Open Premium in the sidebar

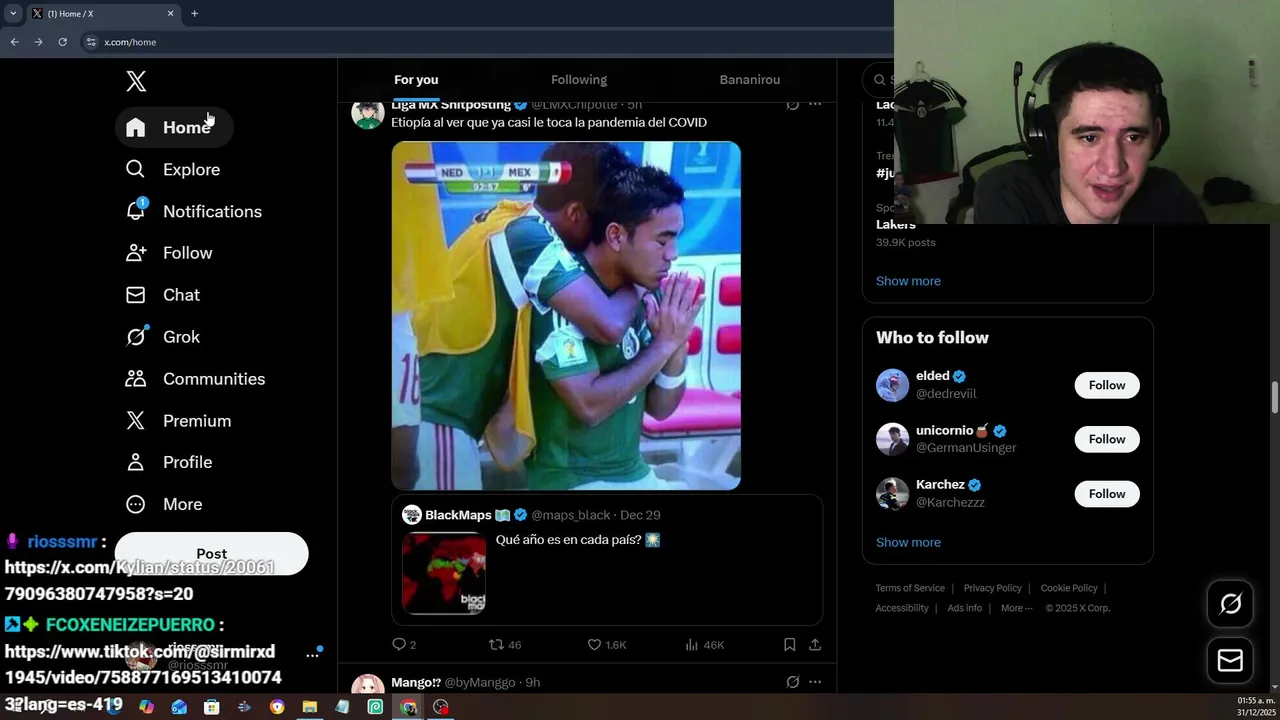point(178,421)
